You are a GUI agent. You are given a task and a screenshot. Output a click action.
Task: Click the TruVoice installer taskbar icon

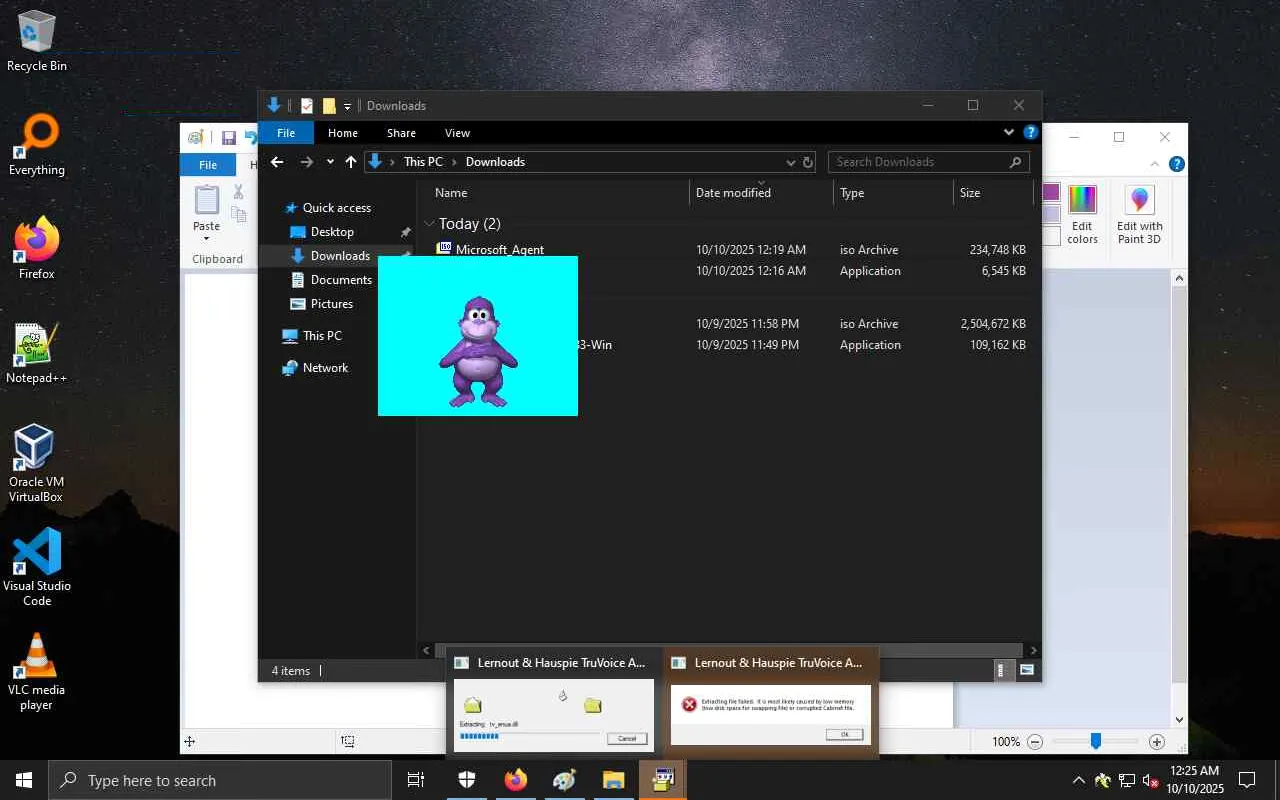pos(663,780)
